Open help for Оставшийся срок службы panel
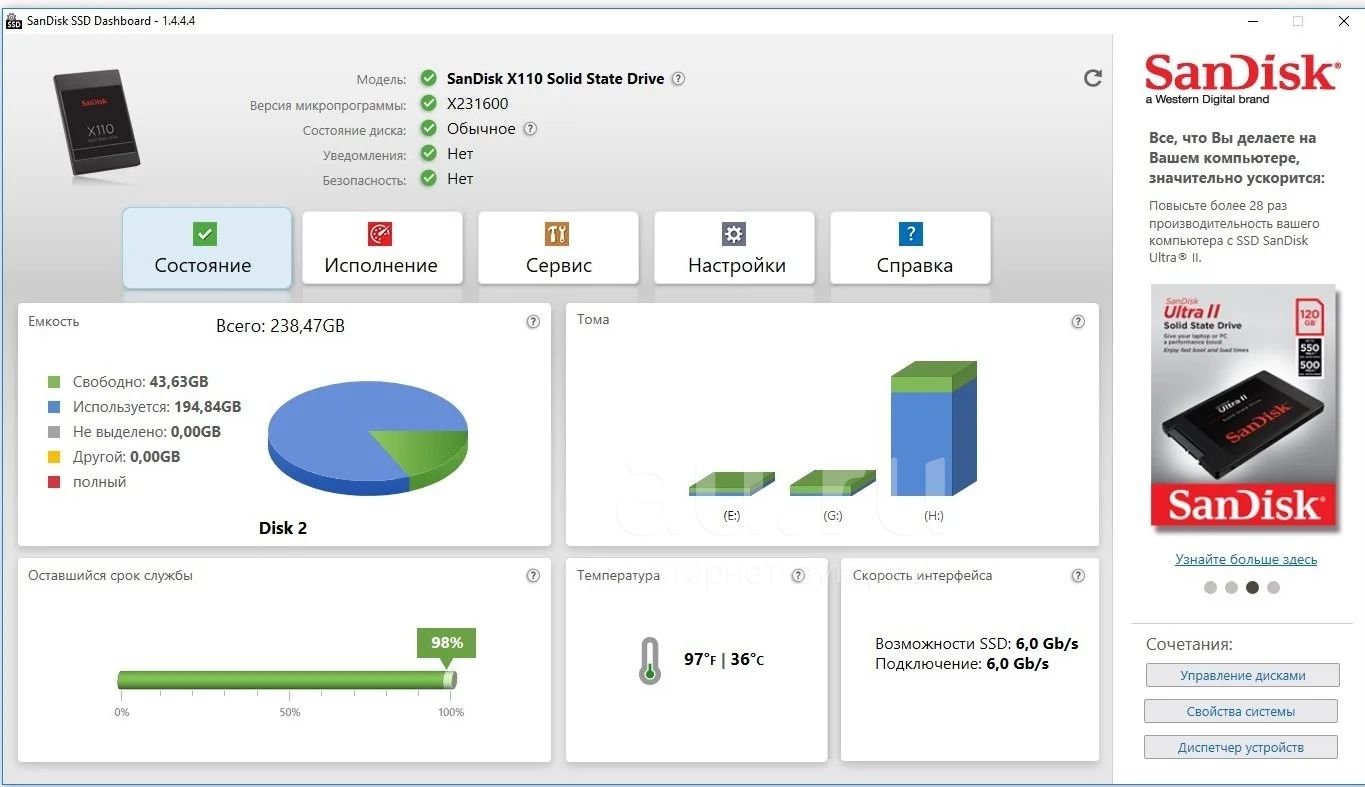The width and height of the screenshot is (1365, 787). point(533,576)
